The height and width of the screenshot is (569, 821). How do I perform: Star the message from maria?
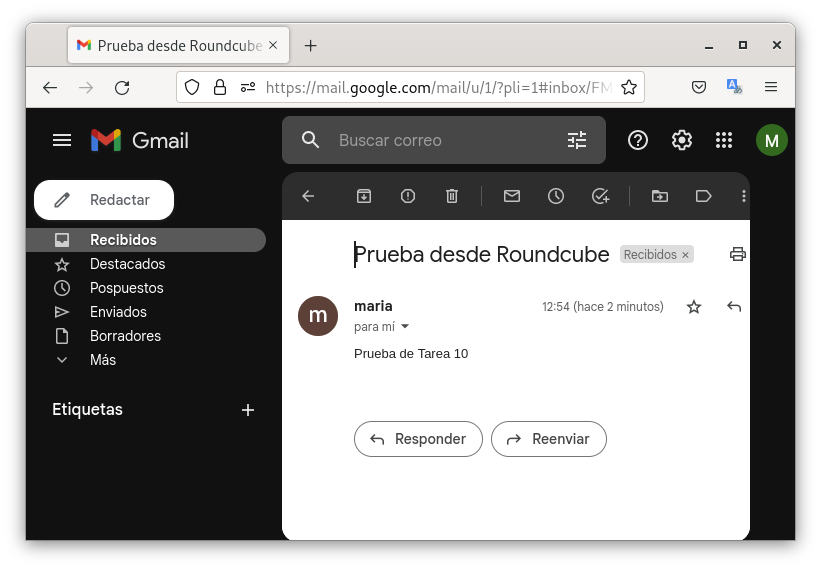pyautogui.click(x=694, y=307)
